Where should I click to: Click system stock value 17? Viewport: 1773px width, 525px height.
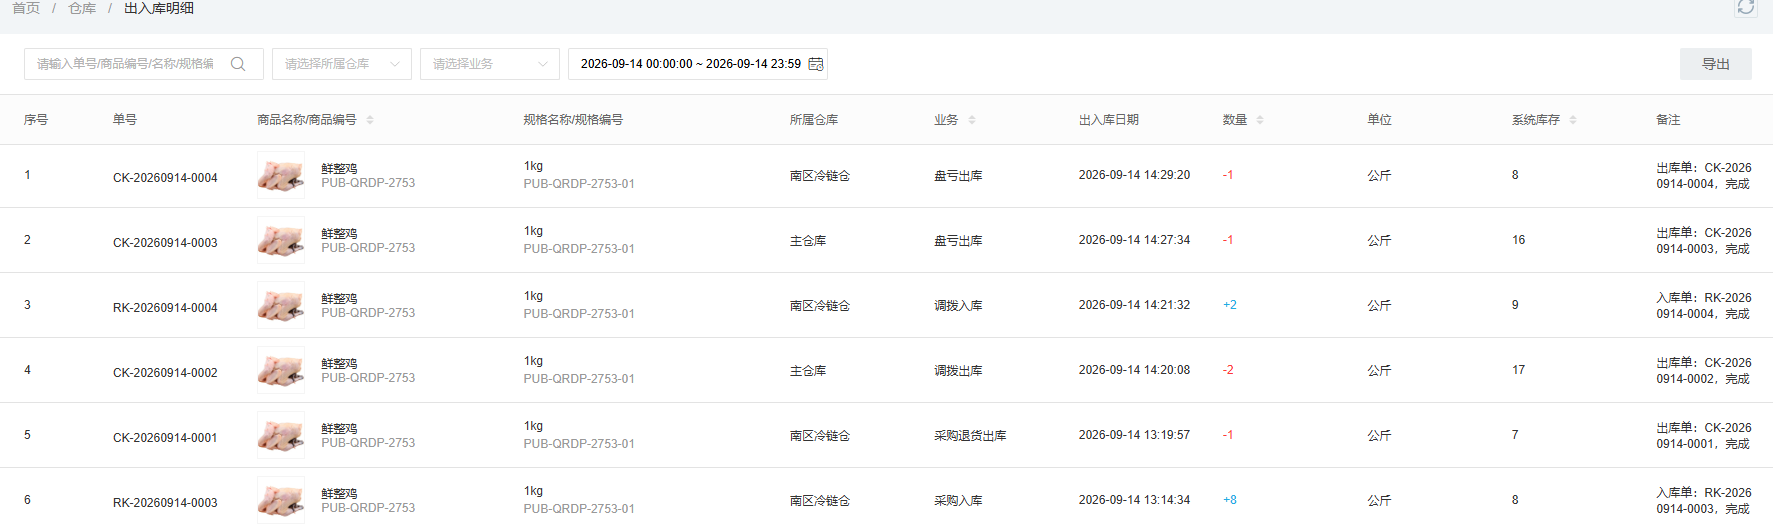[x=1519, y=370]
